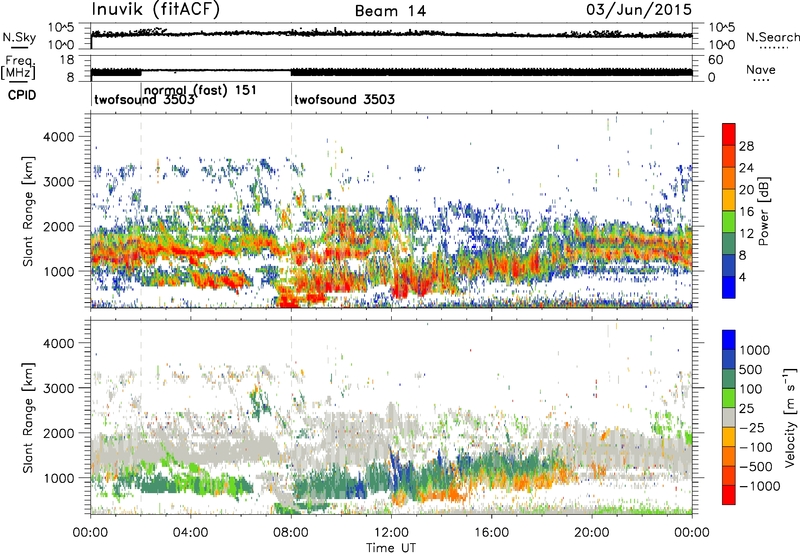
Task: Click the 'Power [dB]' colorbar label
Action: (764, 211)
